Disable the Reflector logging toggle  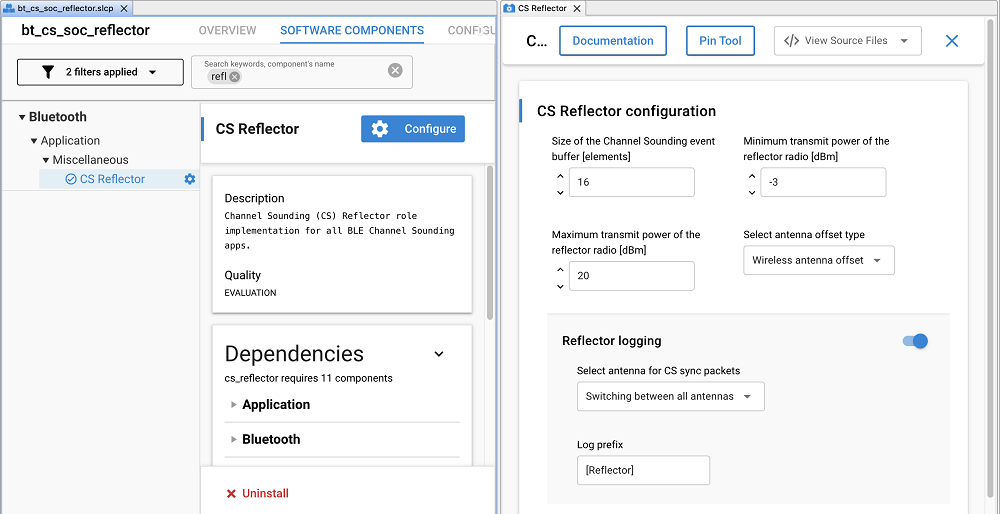coord(915,341)
